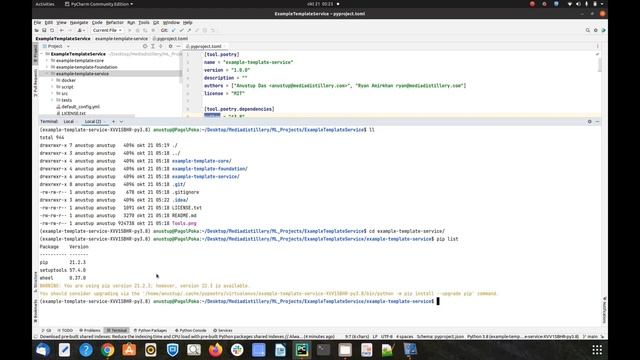Open terminal panel settings gear

point(589,122)
